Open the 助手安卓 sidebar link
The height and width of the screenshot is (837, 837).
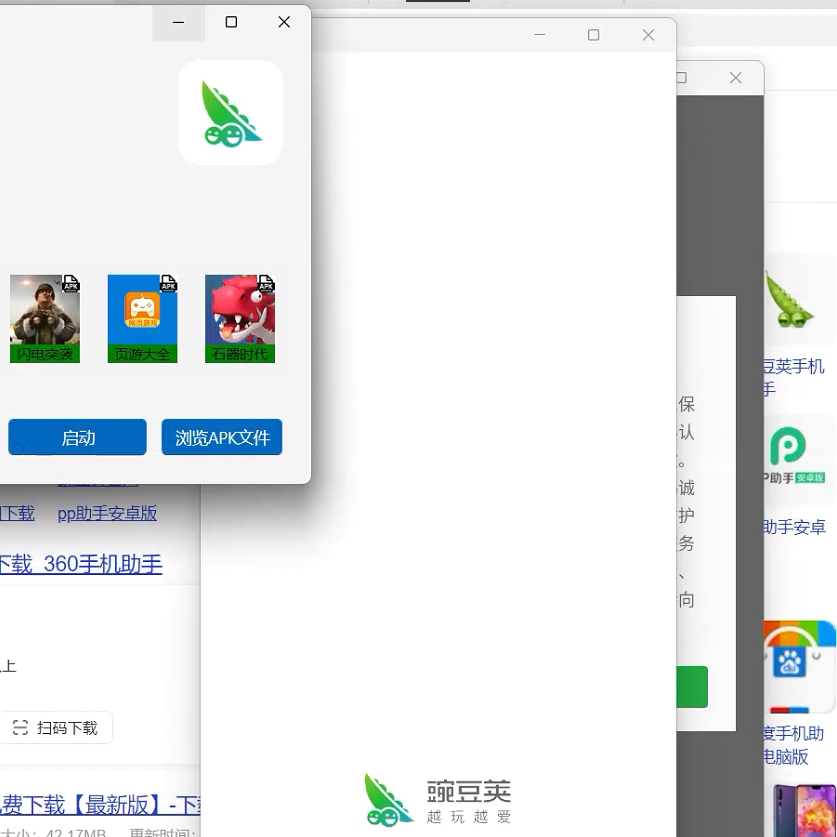coord(794,527)
